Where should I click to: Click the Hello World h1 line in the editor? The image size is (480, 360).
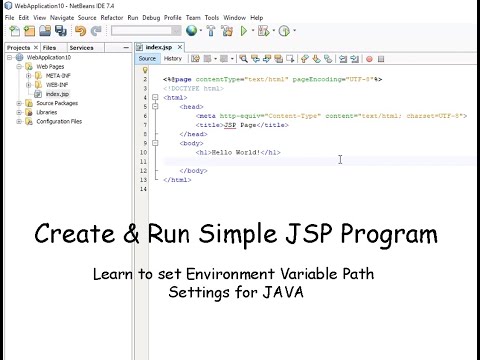coord(238,152)
